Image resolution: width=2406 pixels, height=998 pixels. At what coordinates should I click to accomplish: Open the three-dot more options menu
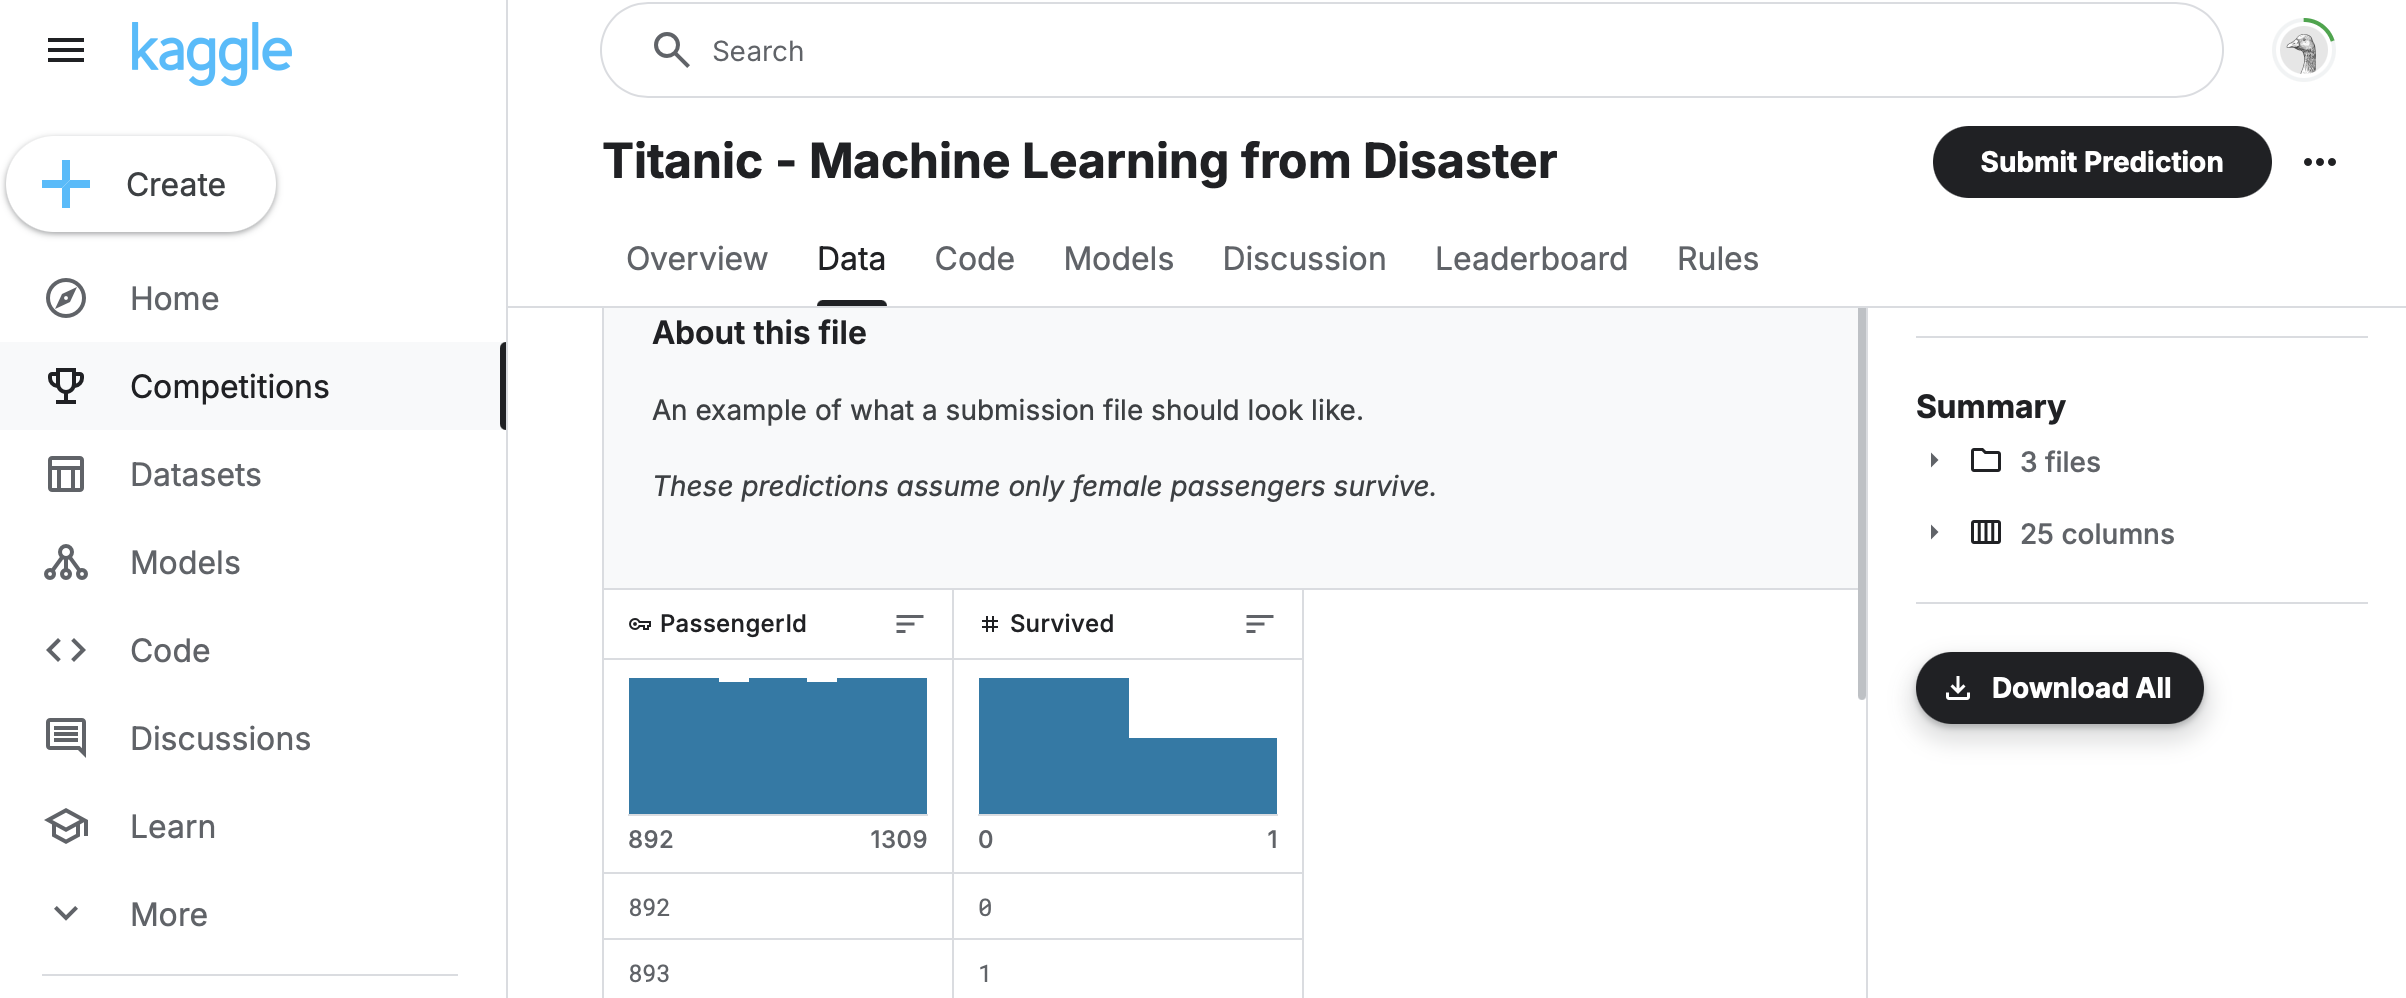pyautogui.click(x=2320, y=162)
